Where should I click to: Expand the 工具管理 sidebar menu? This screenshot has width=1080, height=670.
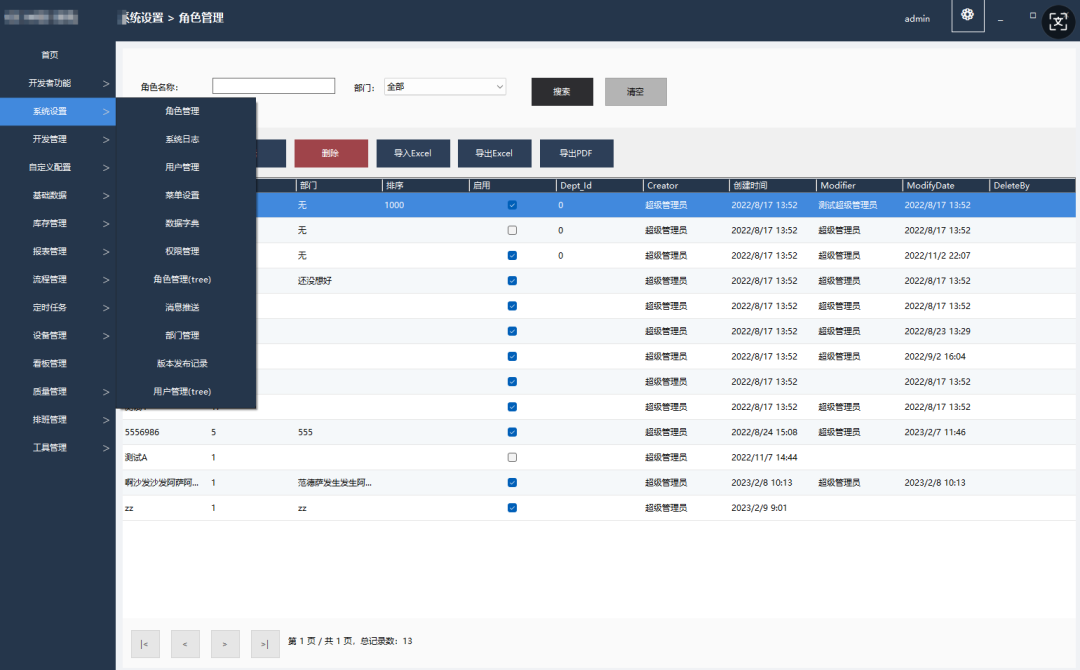tap(58, 448)
